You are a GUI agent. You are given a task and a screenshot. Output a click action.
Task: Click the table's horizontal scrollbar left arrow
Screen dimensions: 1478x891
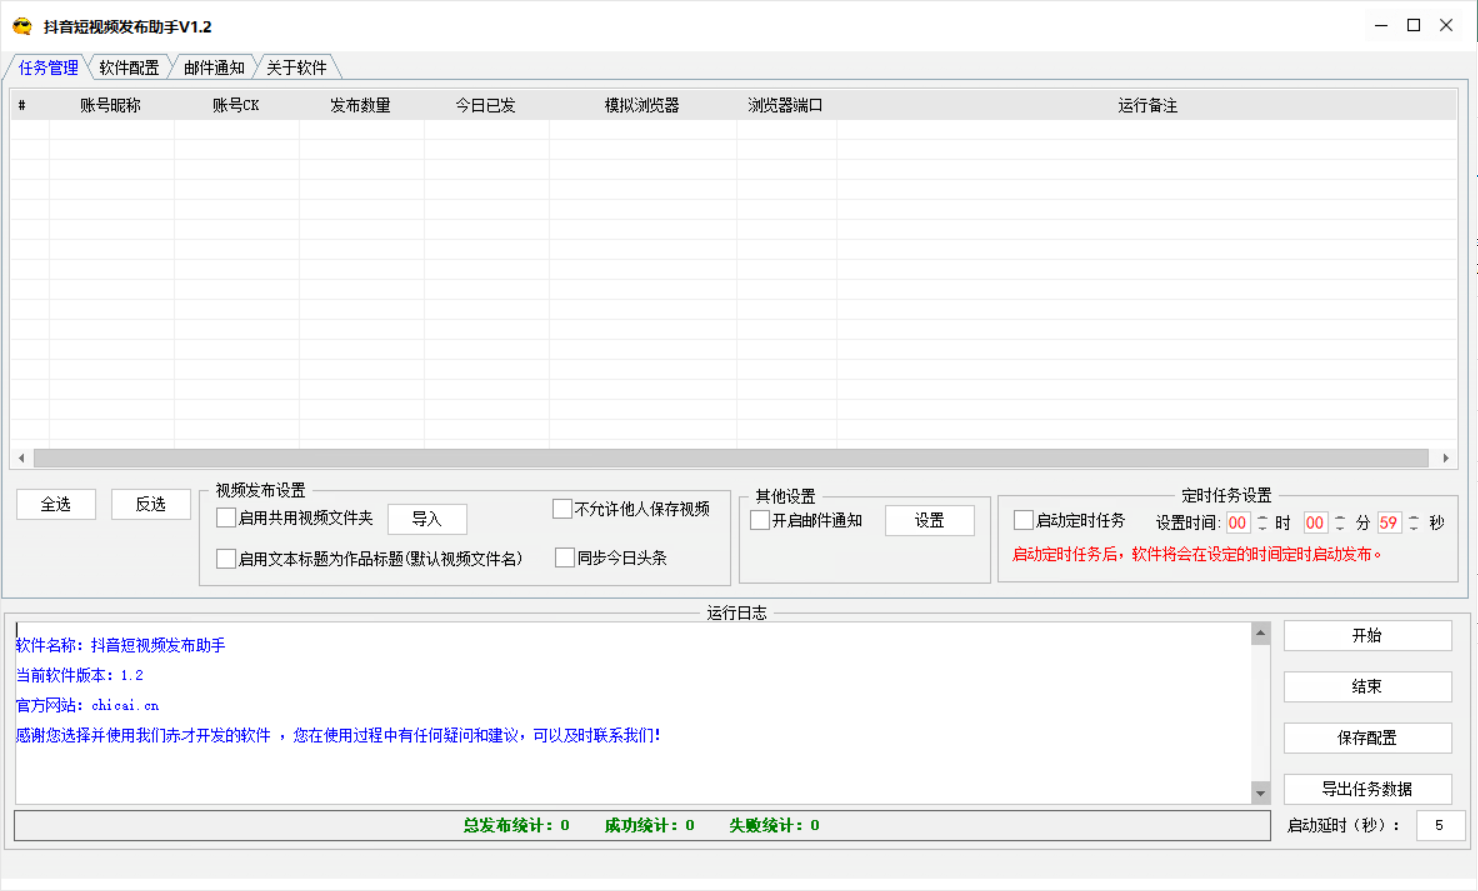click(21, 458)
